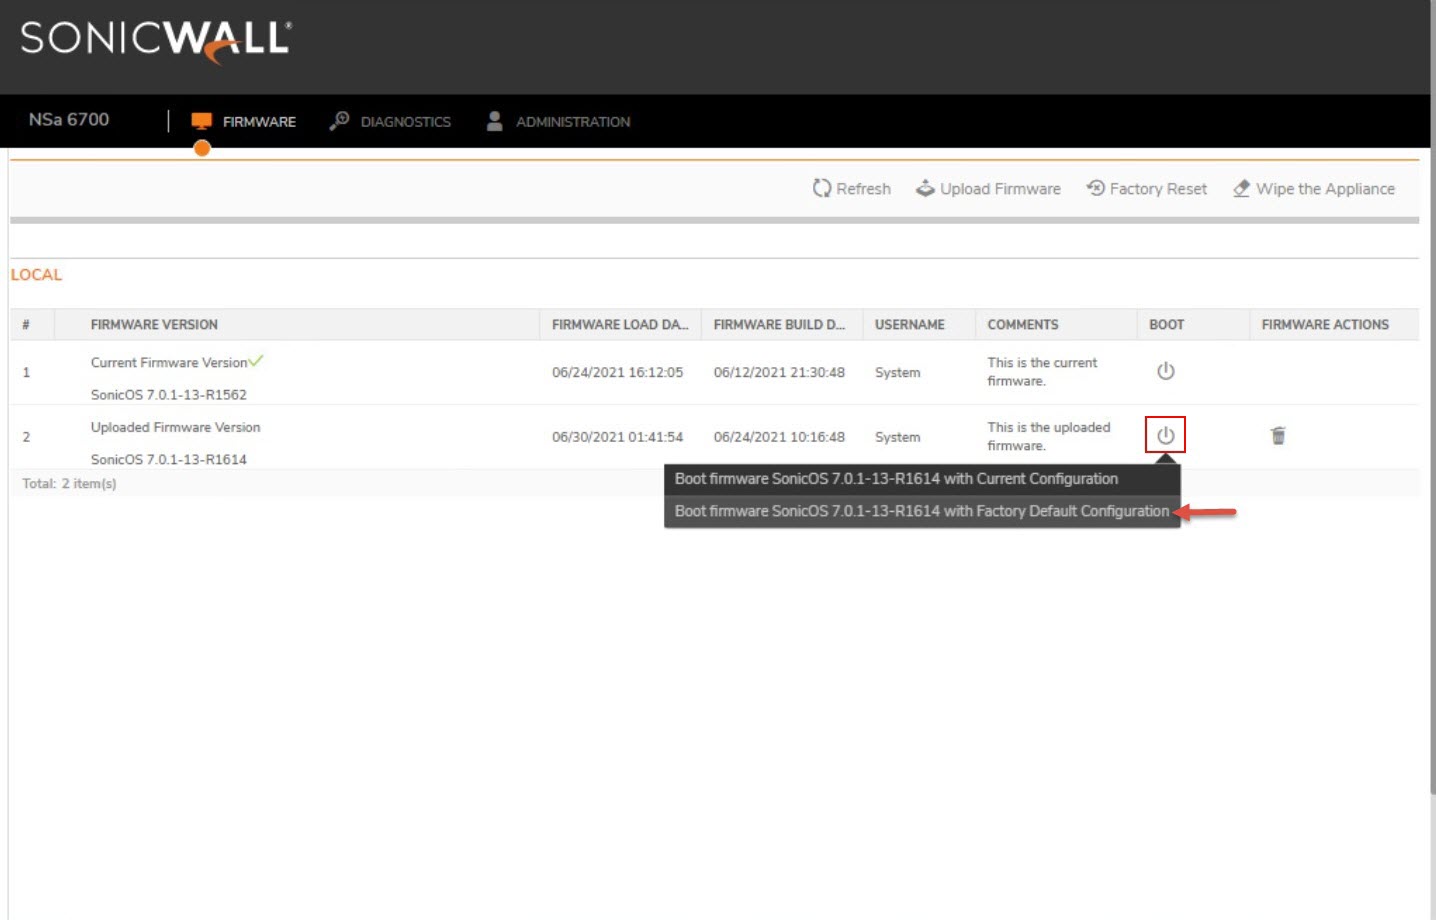Click the boot power icon for uploaded firmware
This screenshot has width=1436, height=920.
[x=1165, y=435]
